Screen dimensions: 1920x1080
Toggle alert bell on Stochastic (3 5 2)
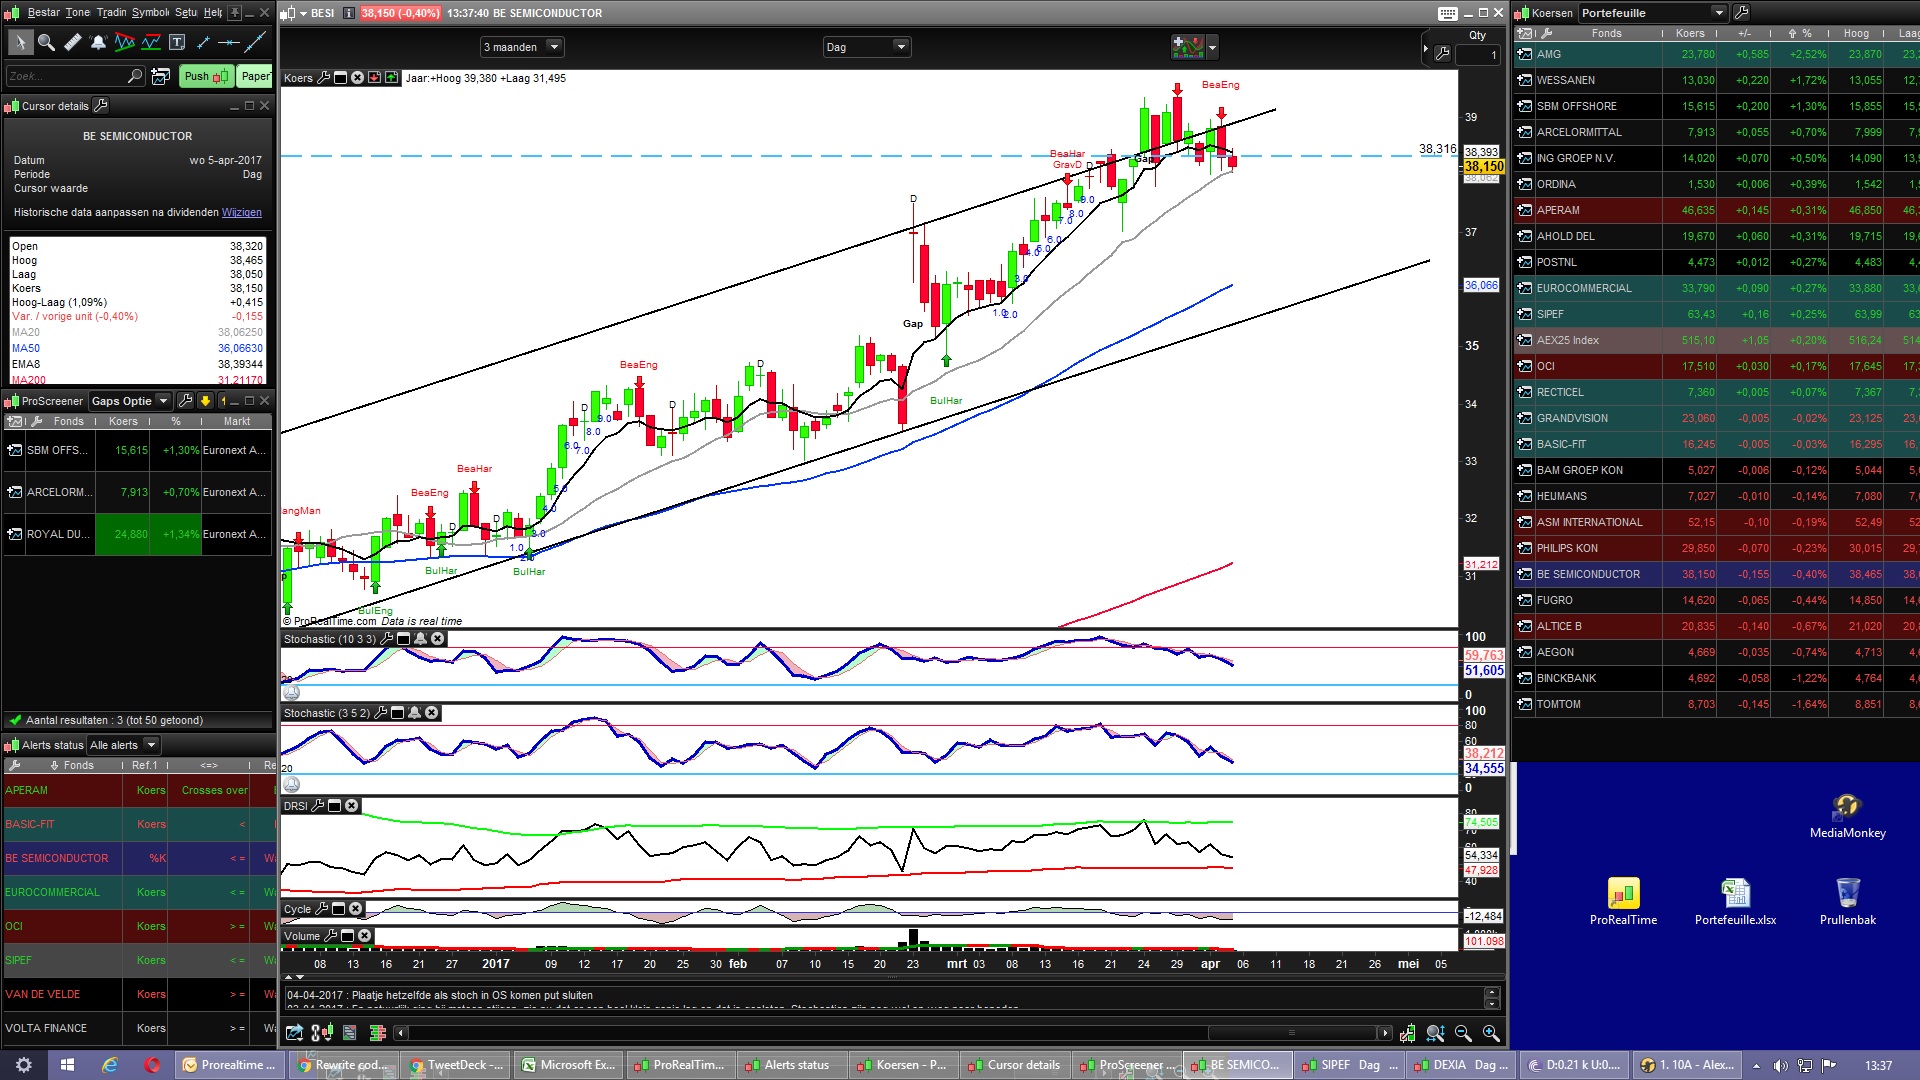(414, 713)
